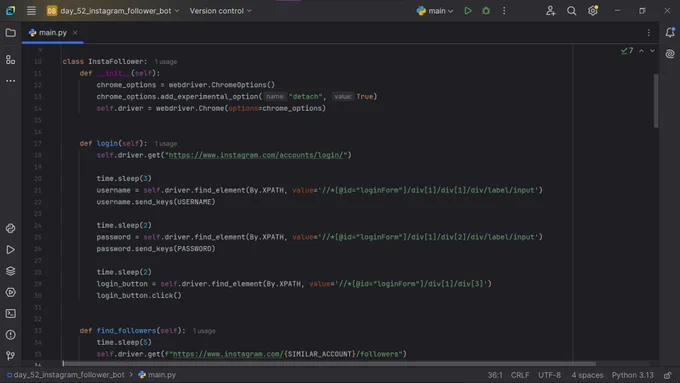Close the main.py tab
The width and height of the screenshot is (680, 383).
(x=75, y=33)
